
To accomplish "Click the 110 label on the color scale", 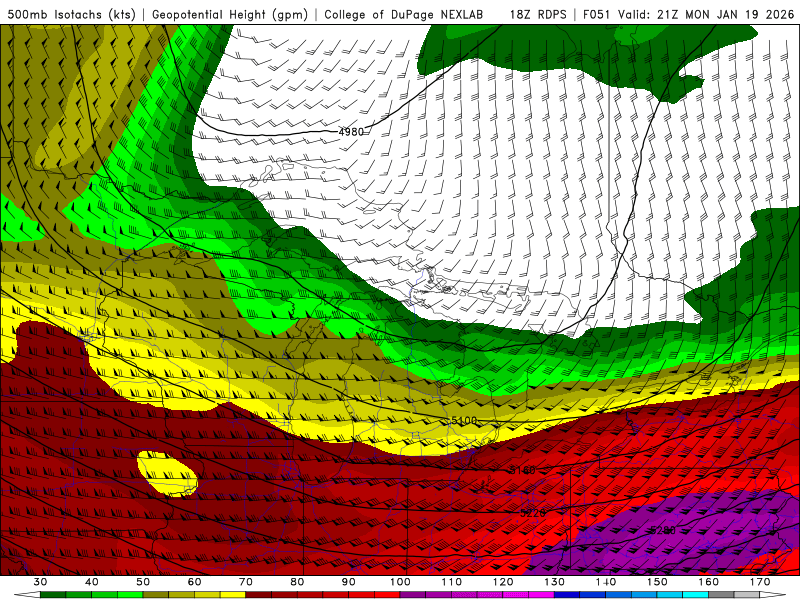I will tap(452, 582).
